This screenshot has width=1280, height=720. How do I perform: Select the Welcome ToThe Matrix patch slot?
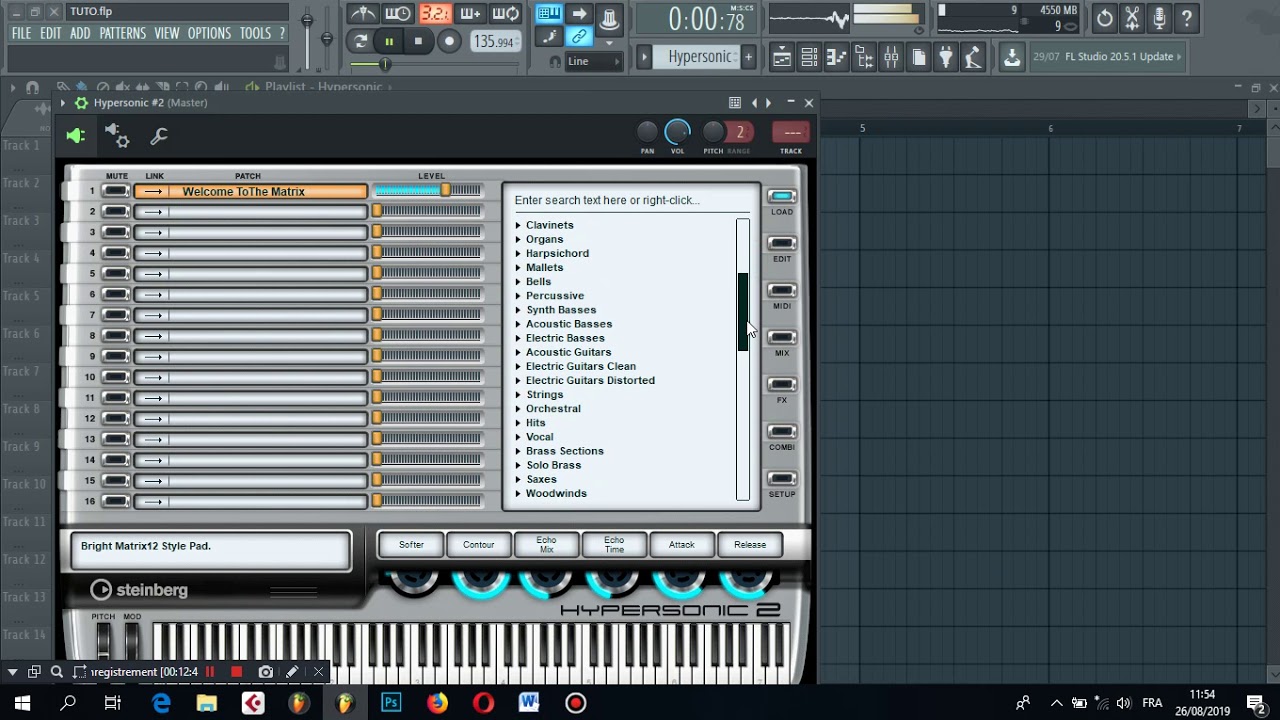[x=250, y=191]
